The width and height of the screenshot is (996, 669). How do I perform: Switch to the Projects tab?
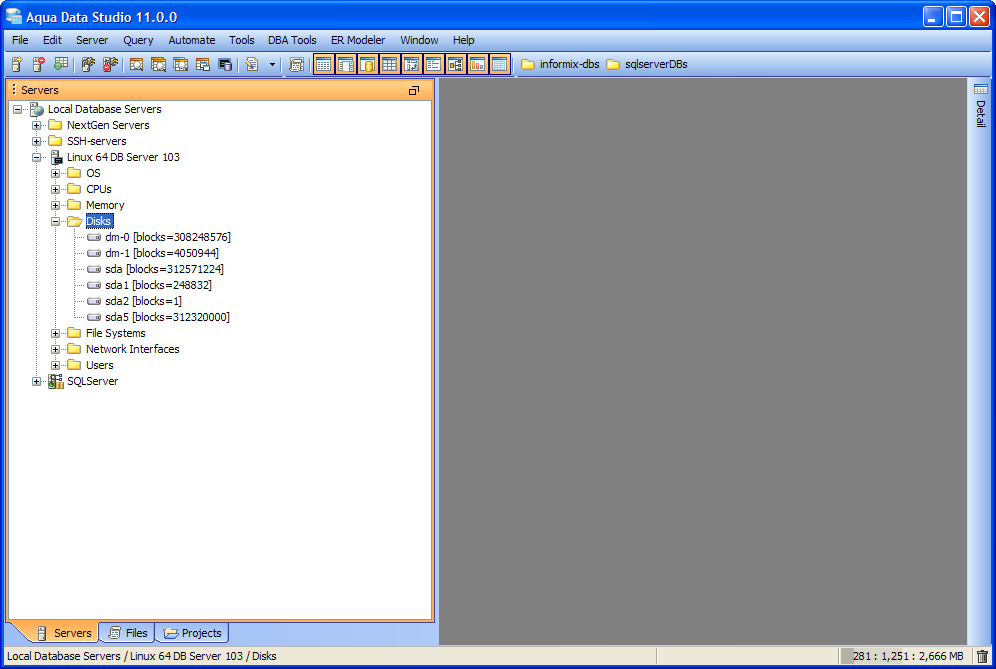coord(193,633)
